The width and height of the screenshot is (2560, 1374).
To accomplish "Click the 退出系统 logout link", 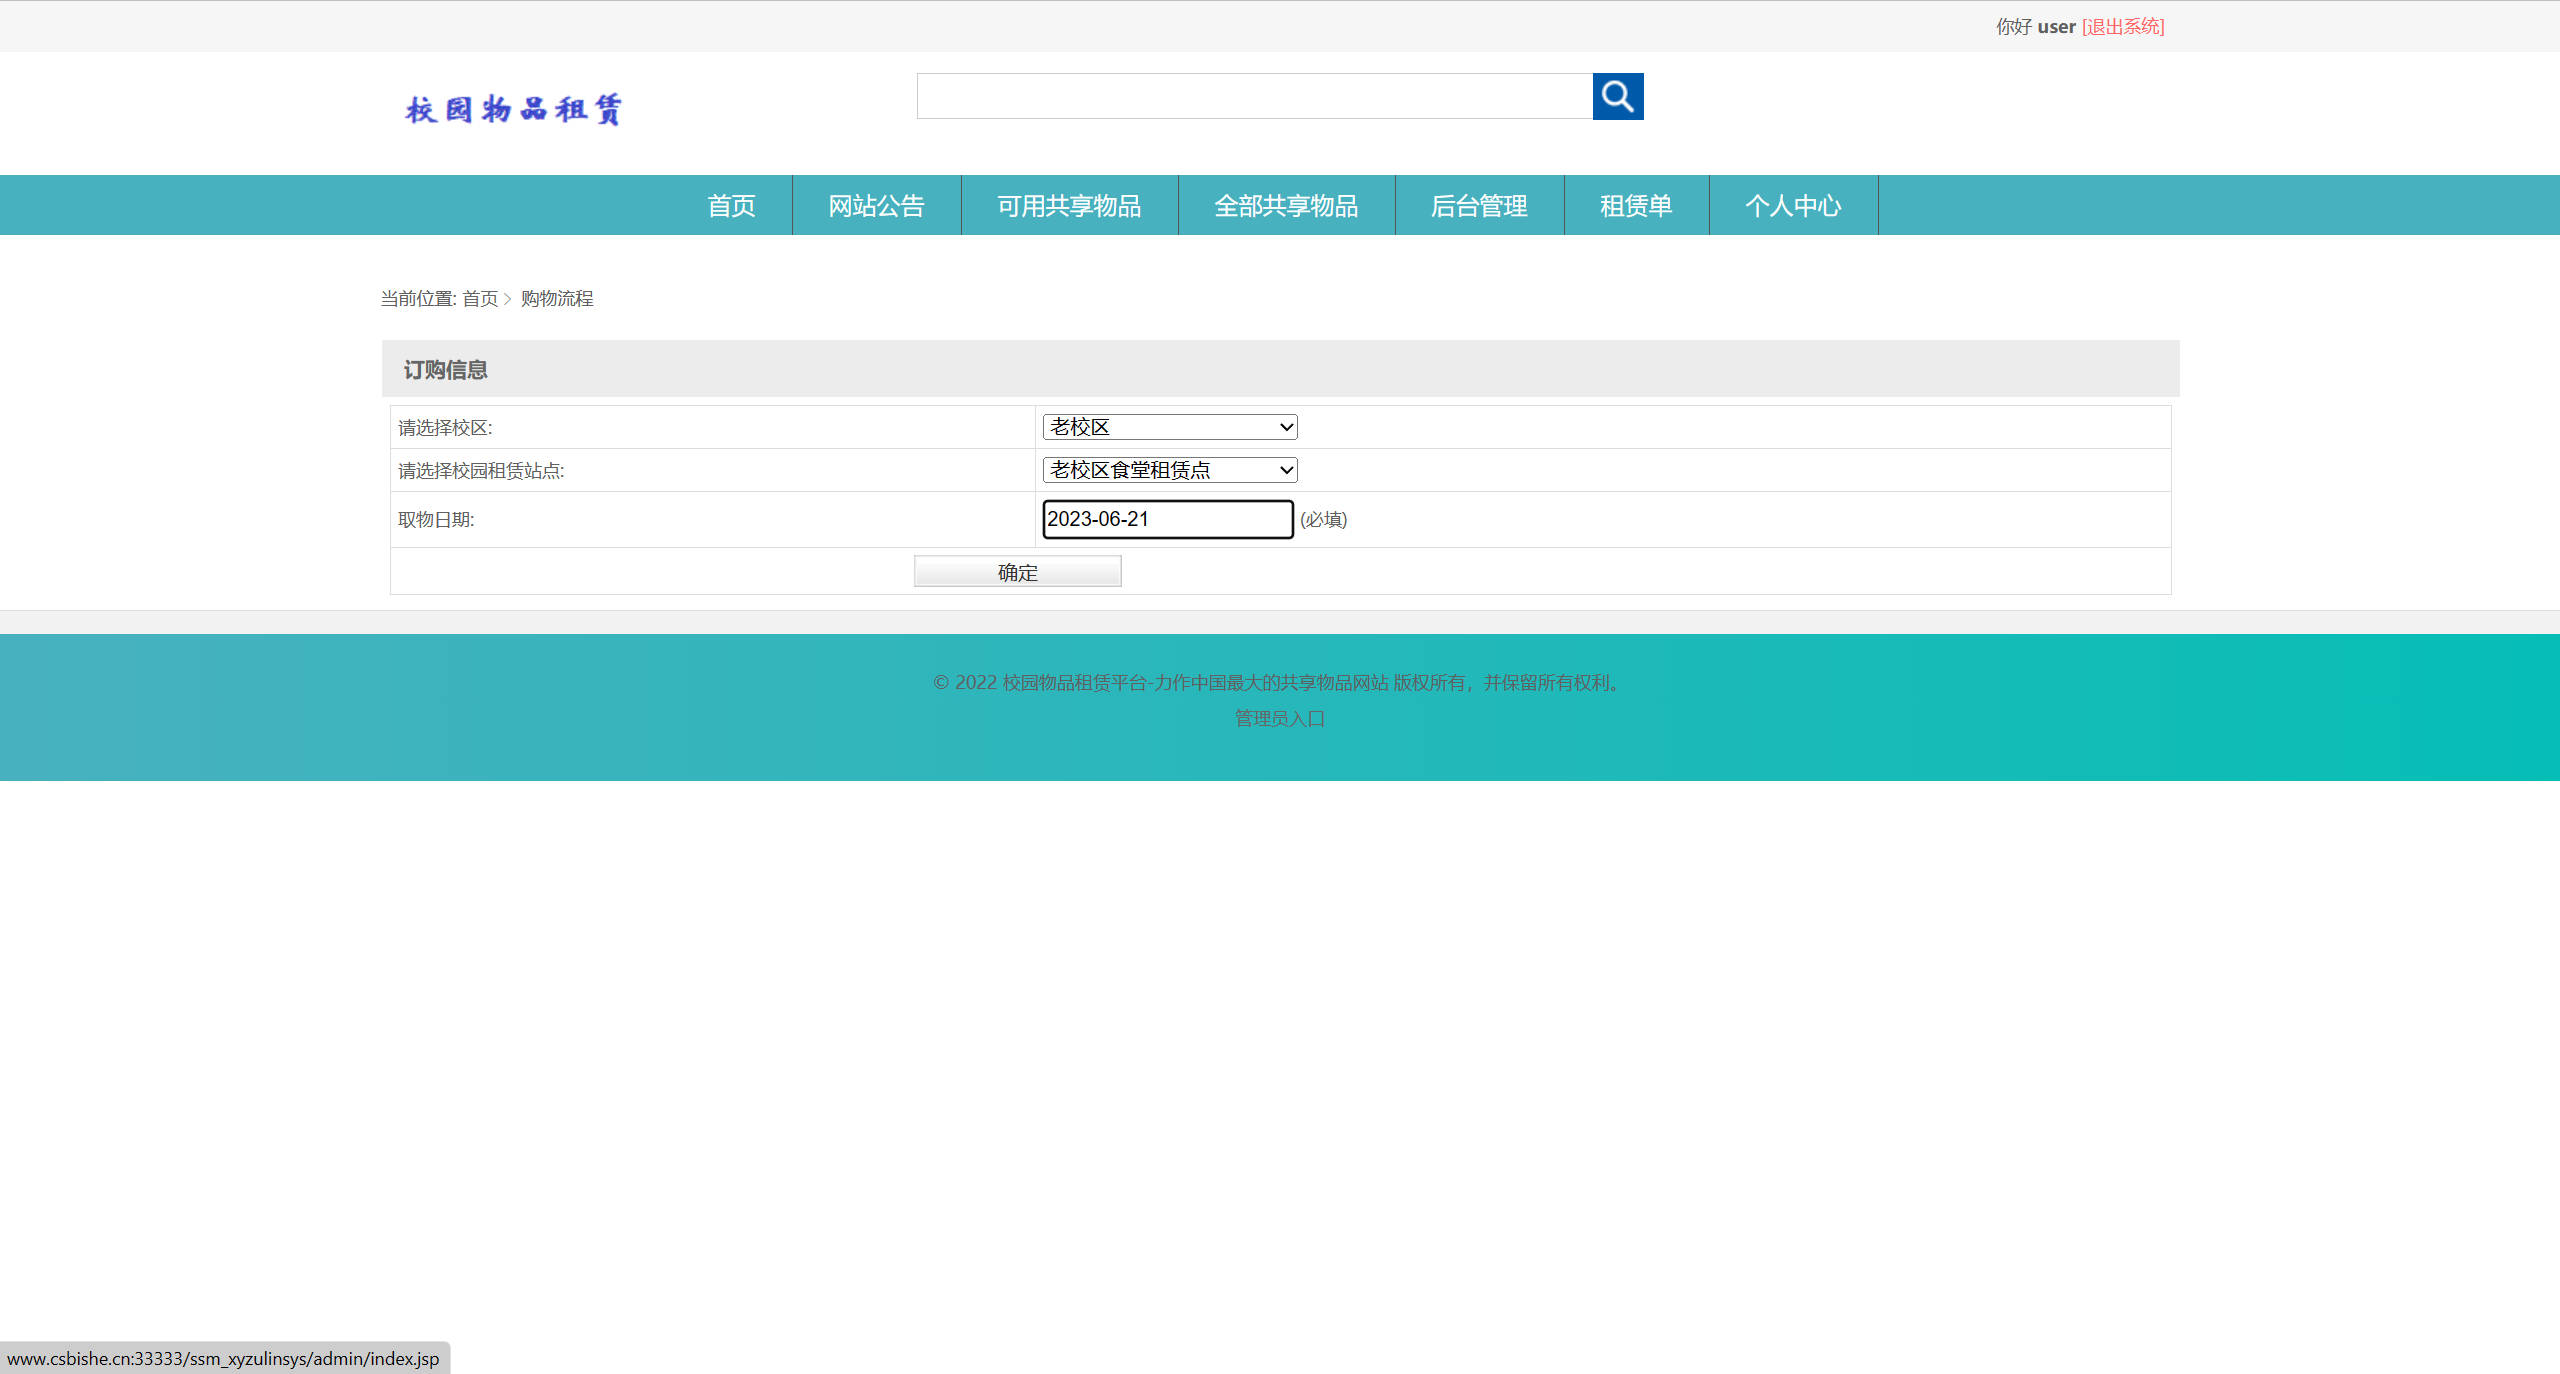I will coord(2122,26).
